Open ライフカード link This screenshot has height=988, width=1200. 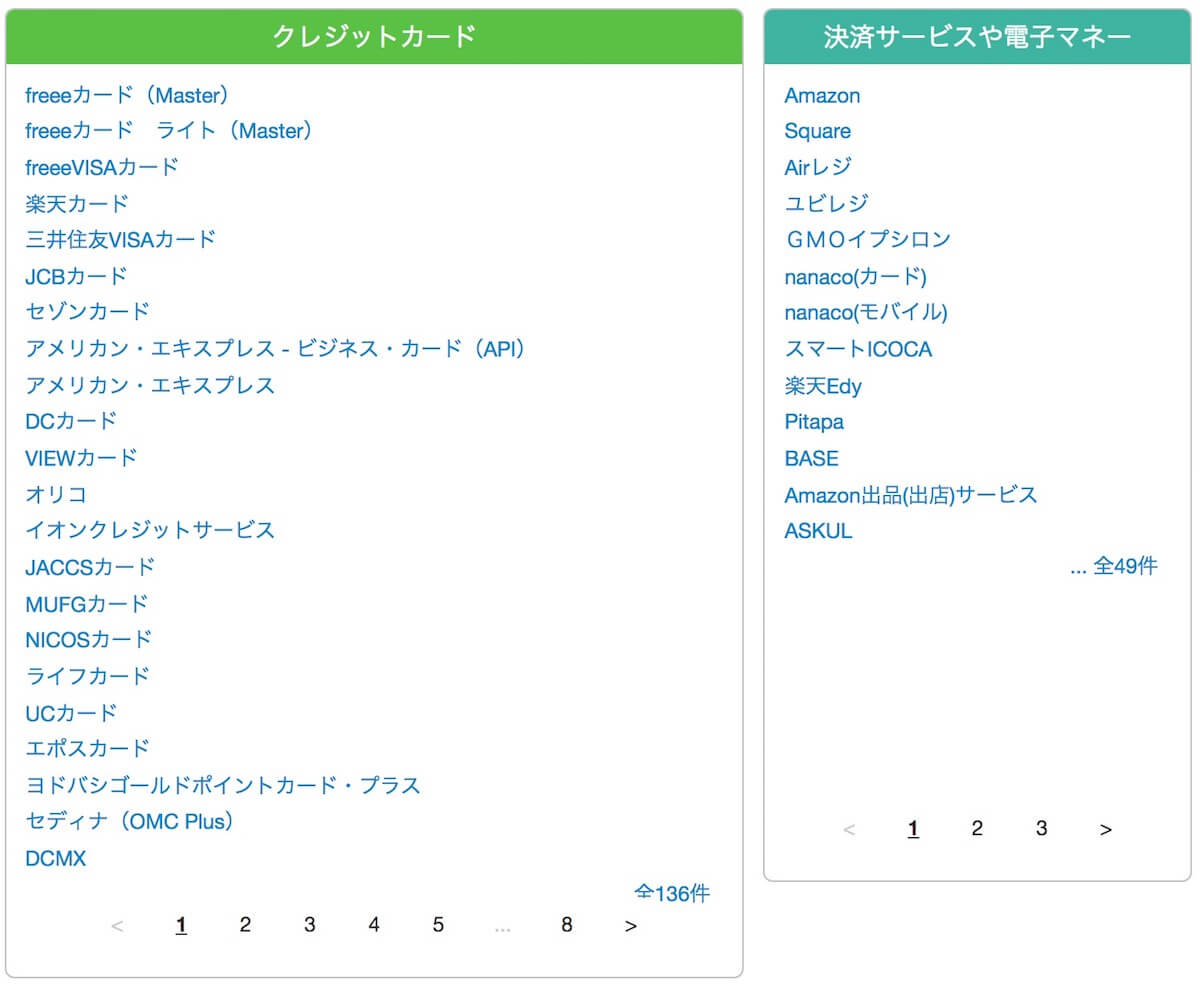(x=87, y=676)
